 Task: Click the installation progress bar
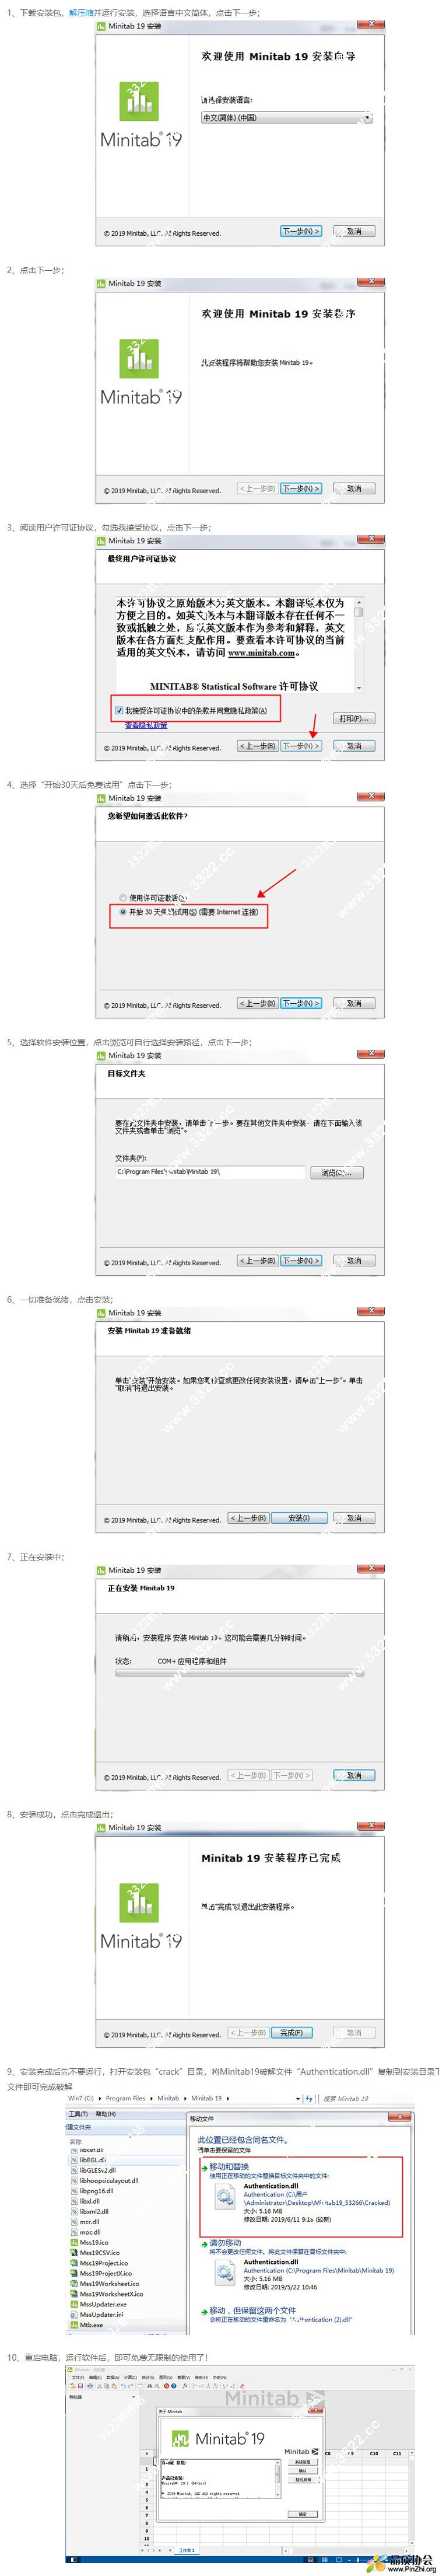tap(240, 1673)
